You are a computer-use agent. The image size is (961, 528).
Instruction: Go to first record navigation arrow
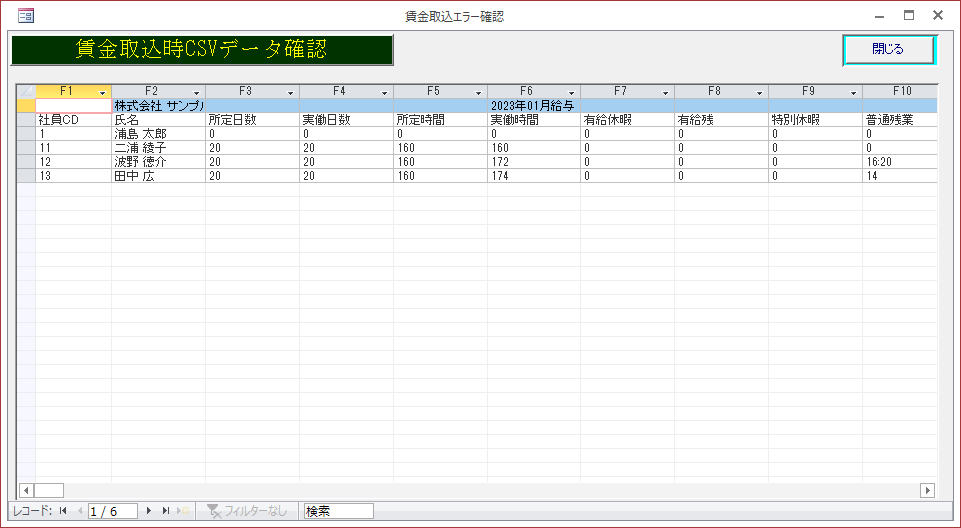coord(63,511)
